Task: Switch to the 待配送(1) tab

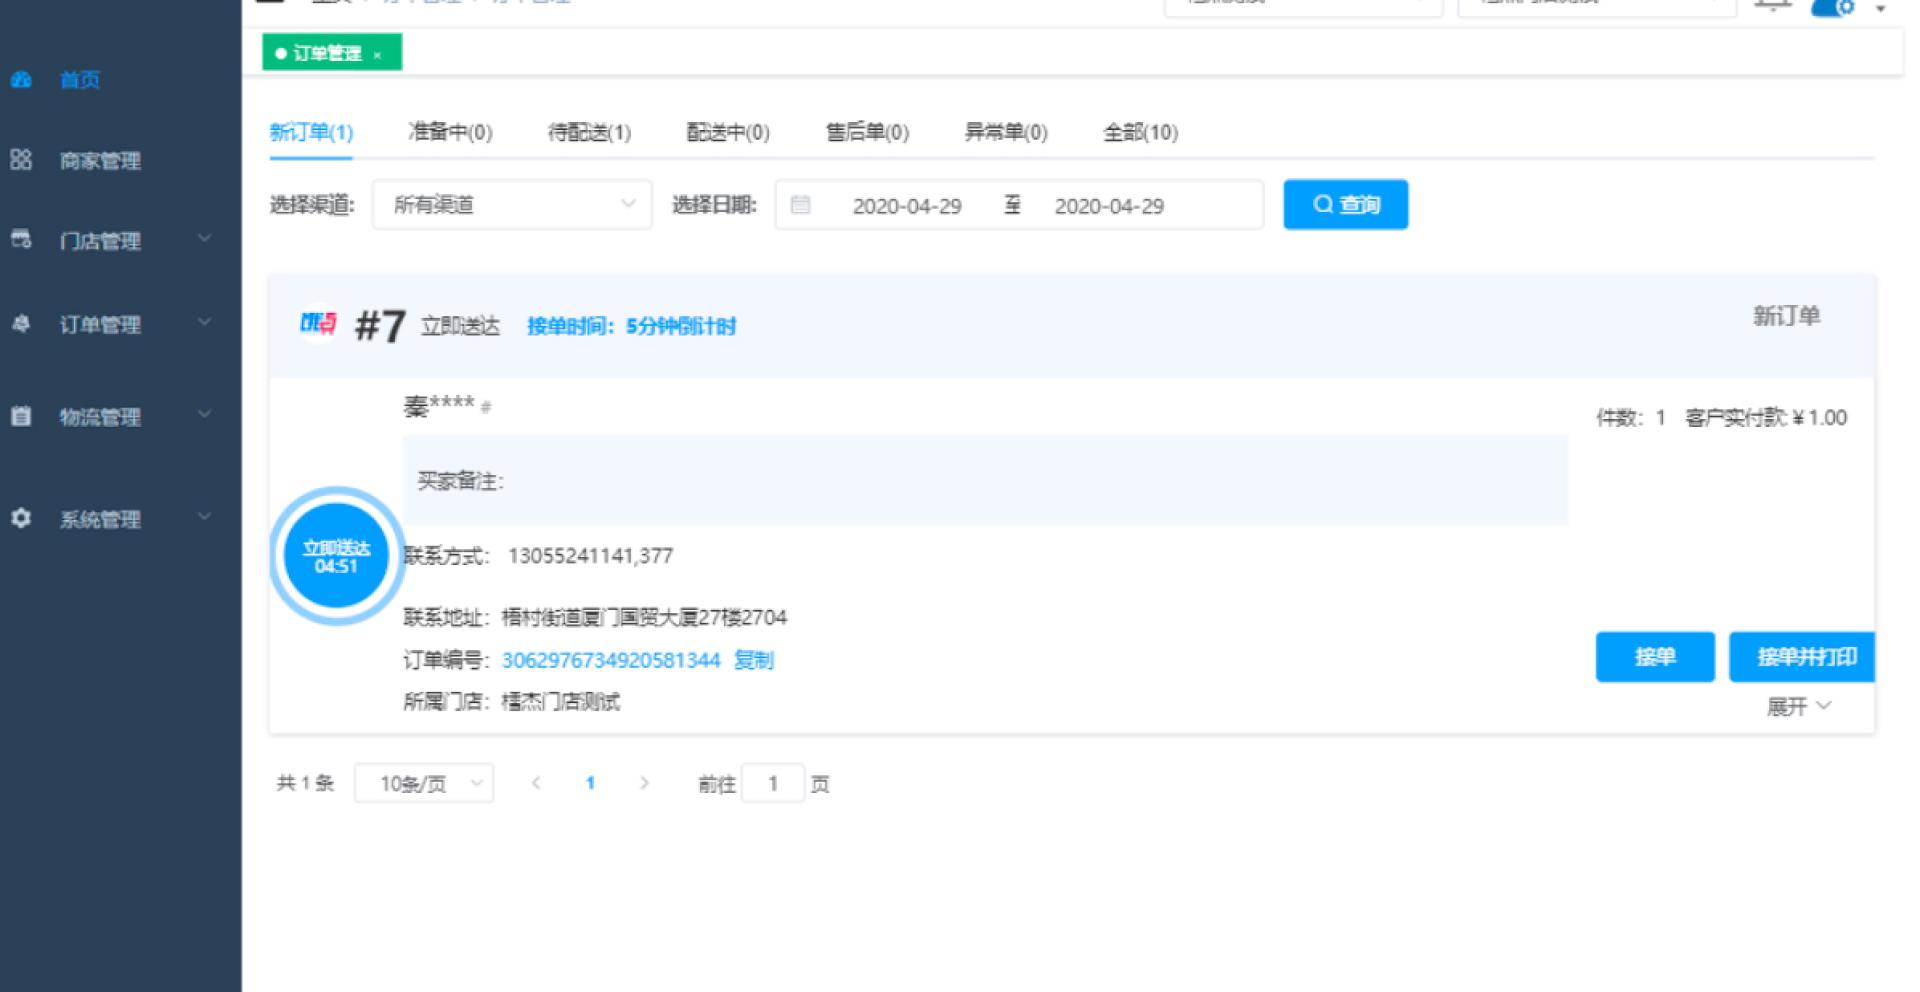Action: [589, 132]
